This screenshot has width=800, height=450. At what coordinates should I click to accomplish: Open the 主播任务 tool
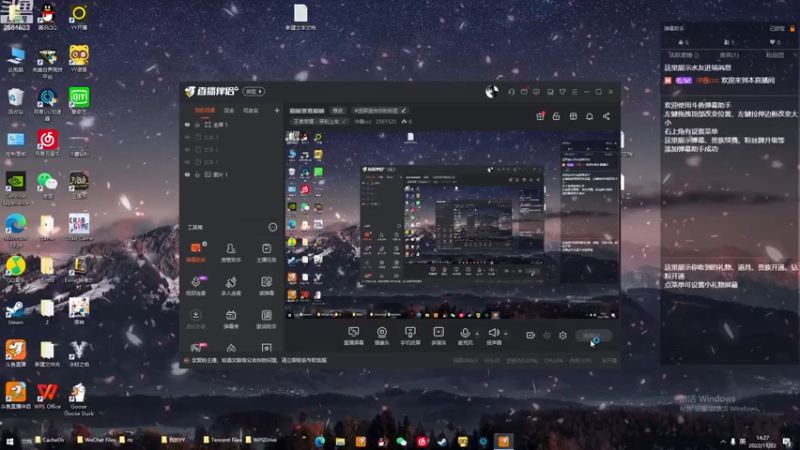tap(266, 252)
